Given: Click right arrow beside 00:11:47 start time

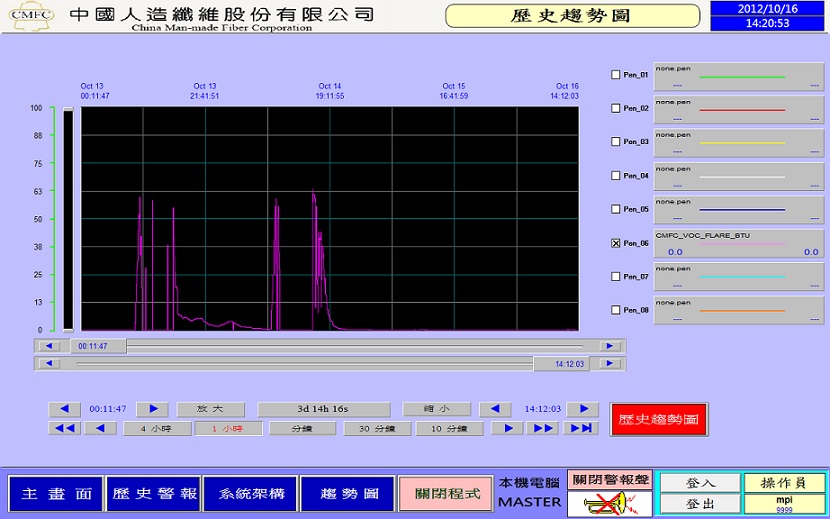Looking at the screenshot, I should tap(152, 409).
